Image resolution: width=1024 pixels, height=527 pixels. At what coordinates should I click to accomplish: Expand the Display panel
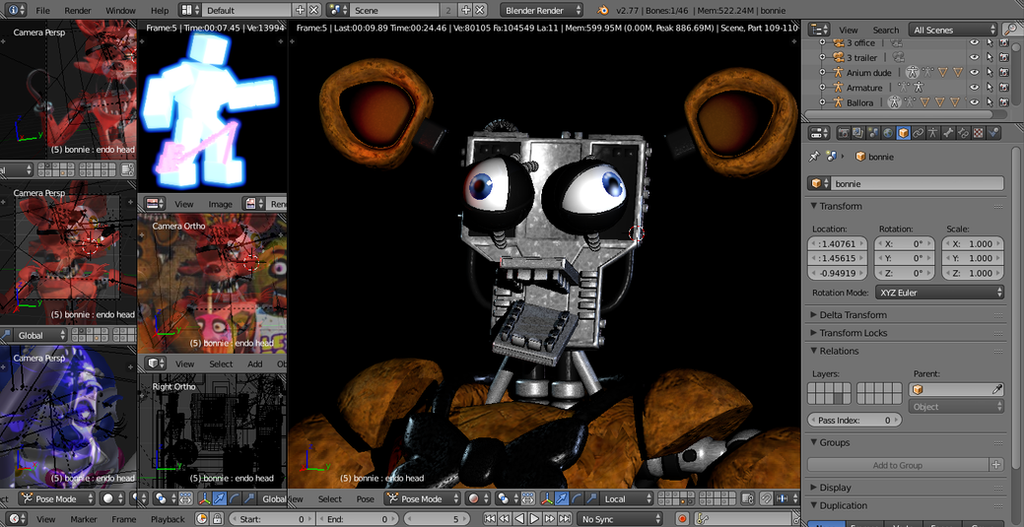tap(835, 487)
